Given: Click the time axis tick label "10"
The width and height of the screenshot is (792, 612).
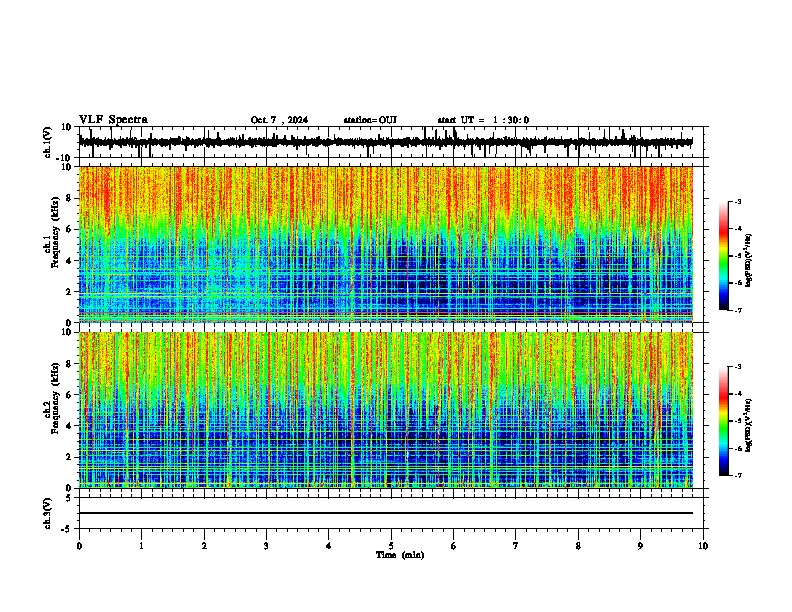Looking at the screenshot, I should (x=703, y=546).
